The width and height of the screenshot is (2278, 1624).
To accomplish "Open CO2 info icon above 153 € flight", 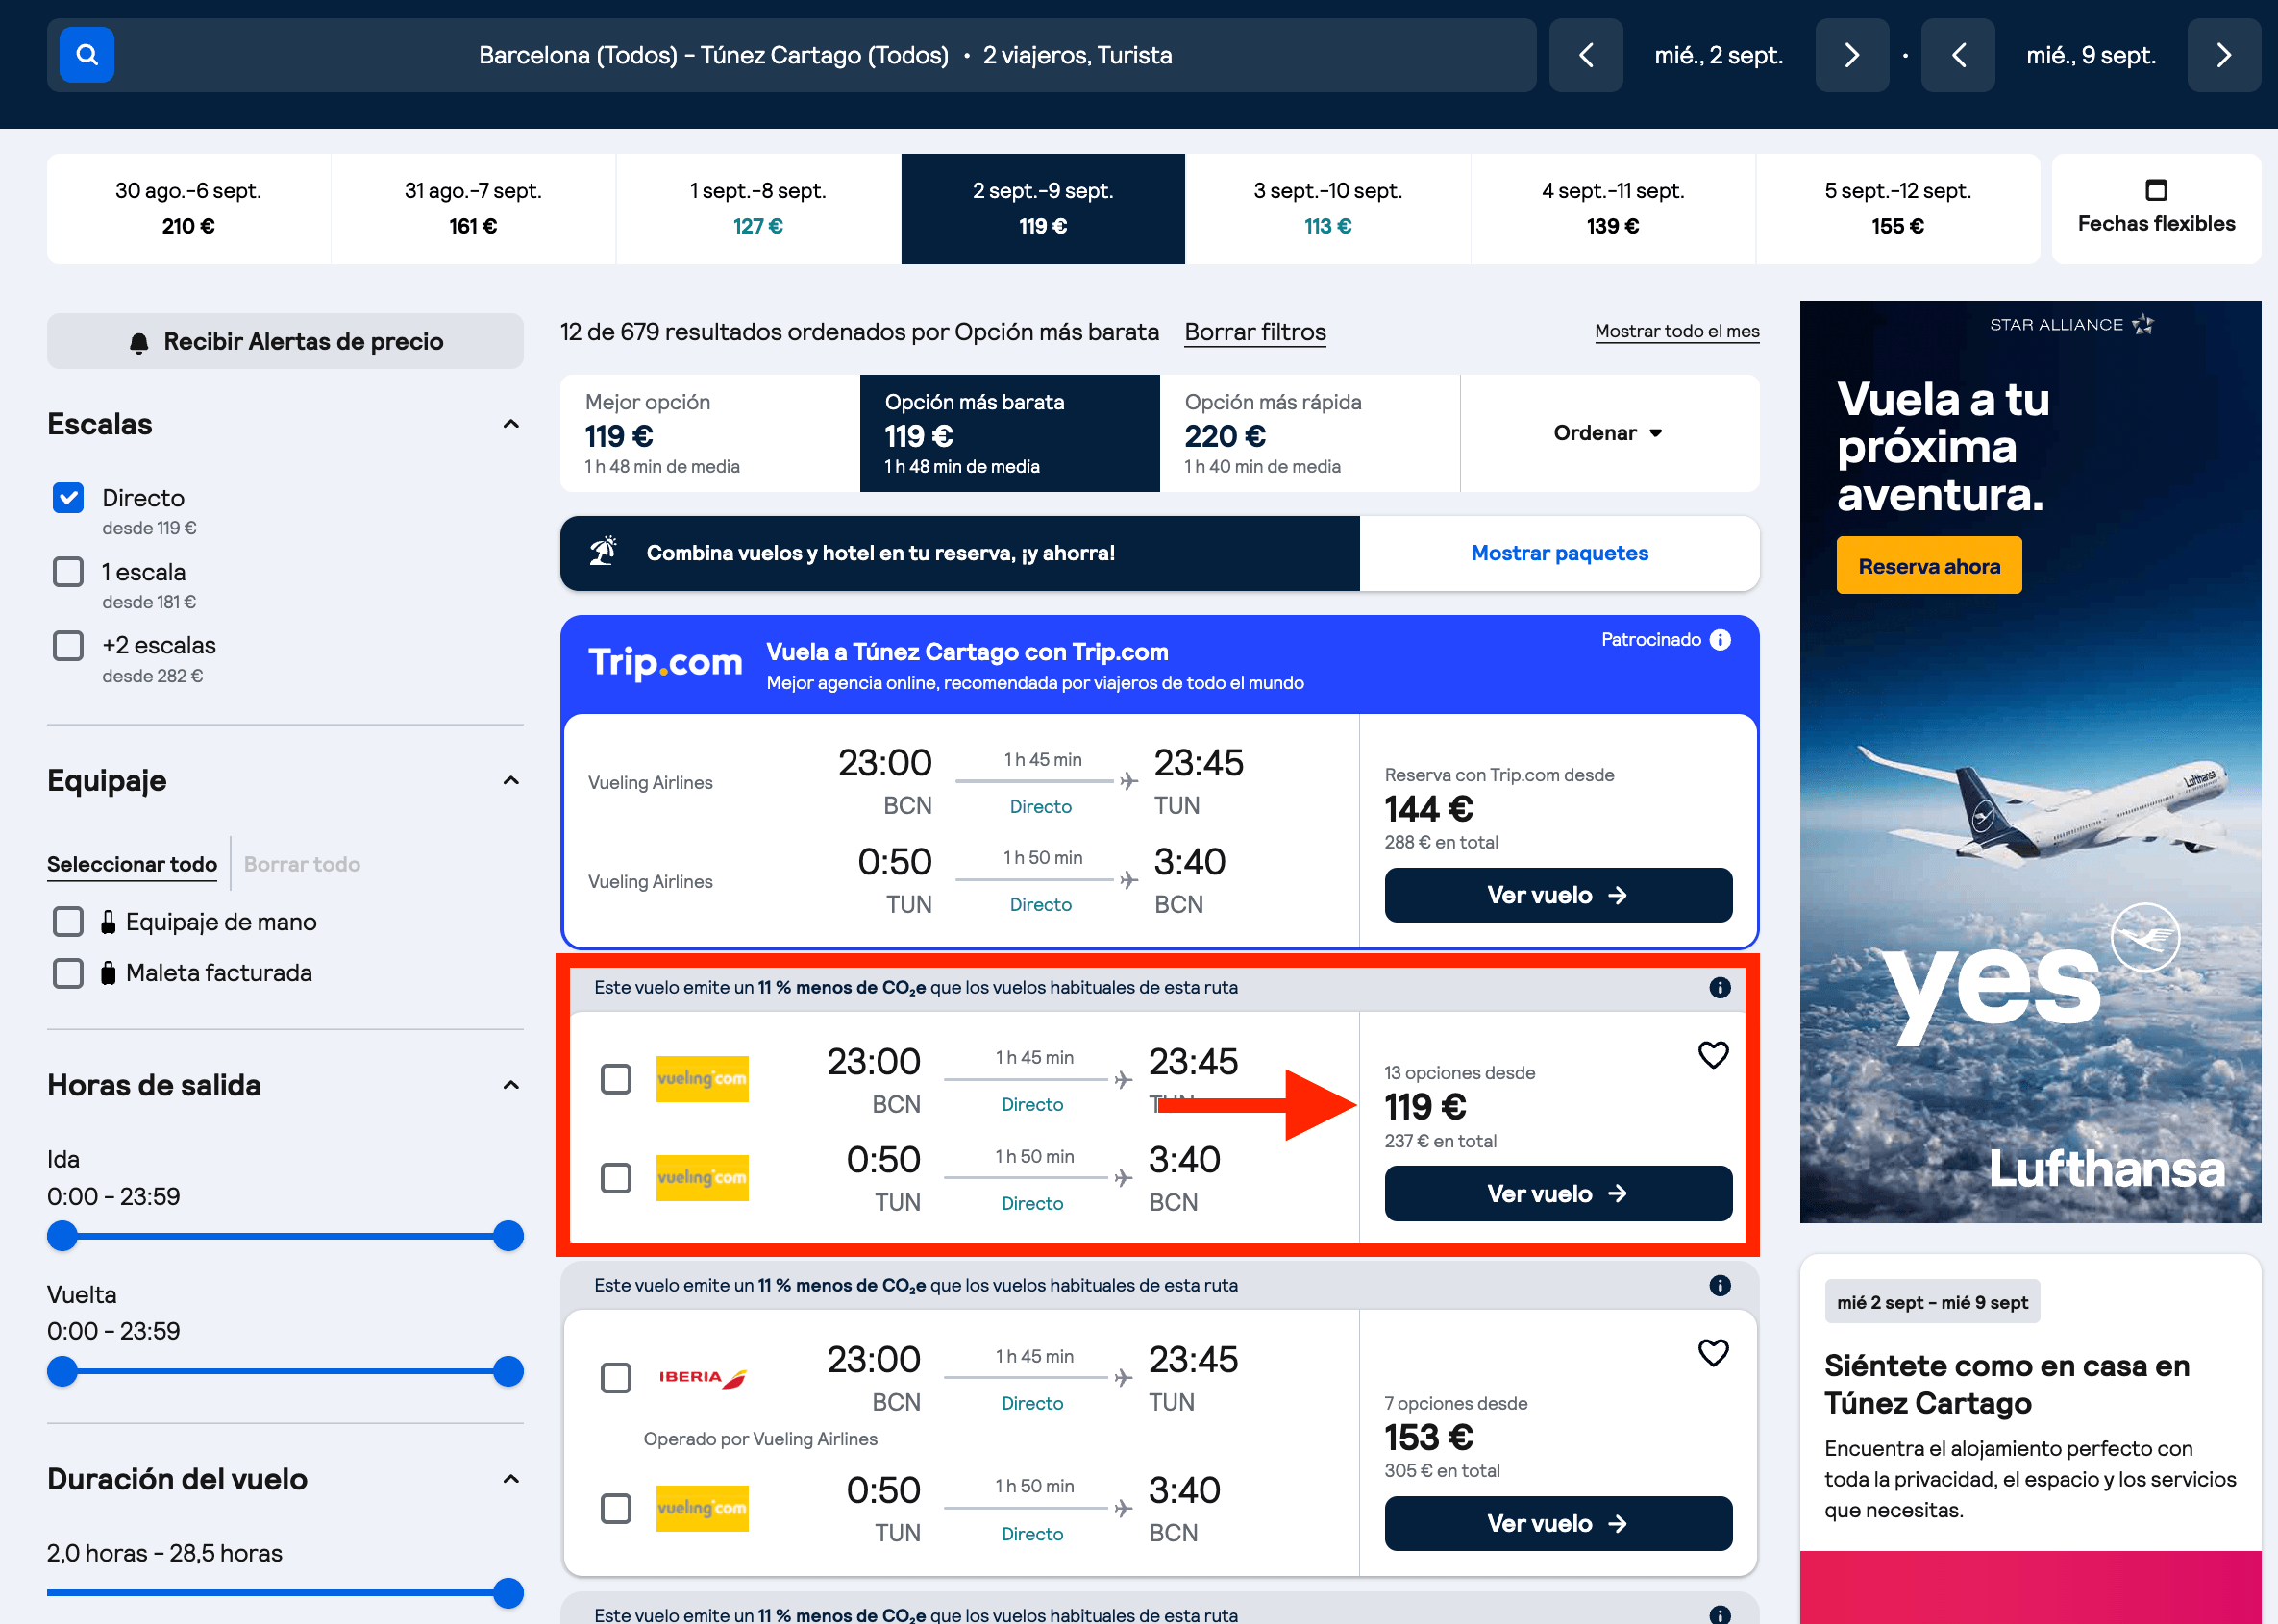I will [x=1720, y=1286].
